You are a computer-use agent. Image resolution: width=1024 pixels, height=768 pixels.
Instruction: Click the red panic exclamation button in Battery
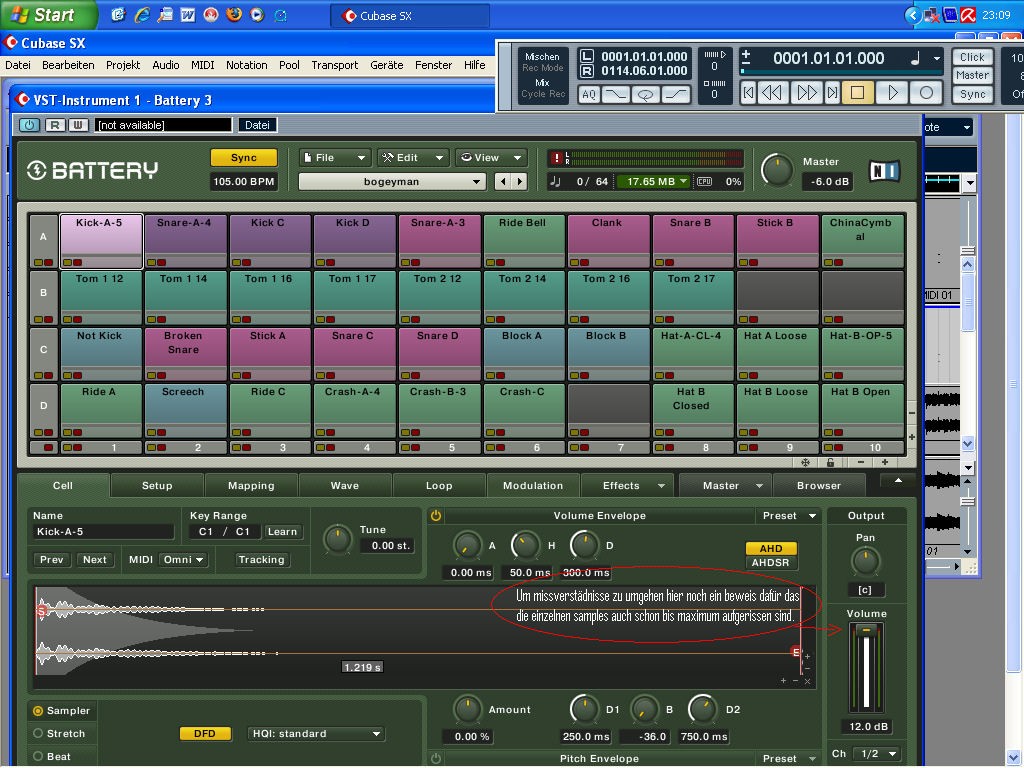pyautogui.click(x=556, y=158)
